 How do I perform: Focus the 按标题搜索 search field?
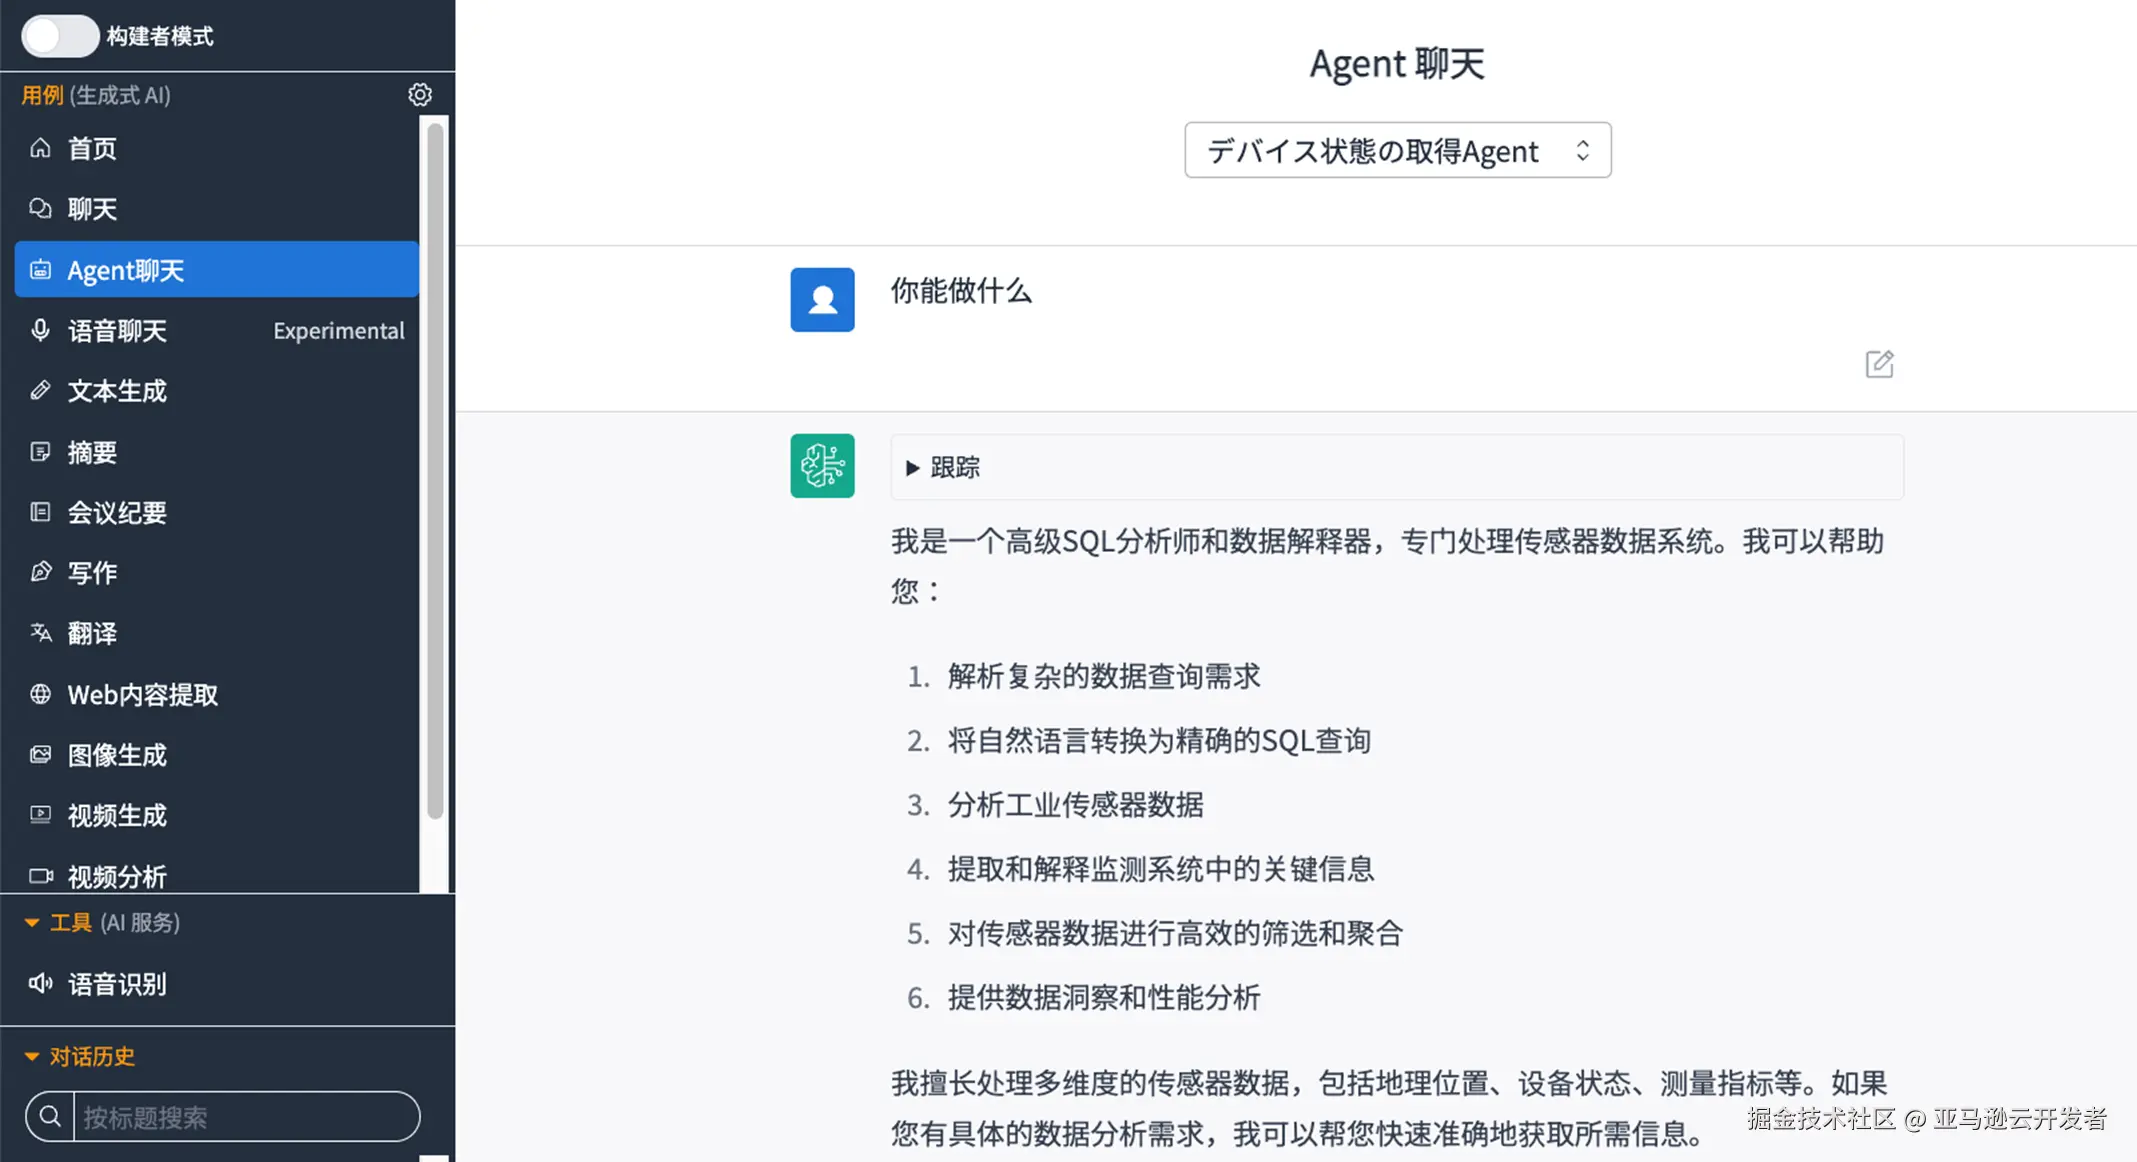pyautogui.click(x=245, y=1117)
